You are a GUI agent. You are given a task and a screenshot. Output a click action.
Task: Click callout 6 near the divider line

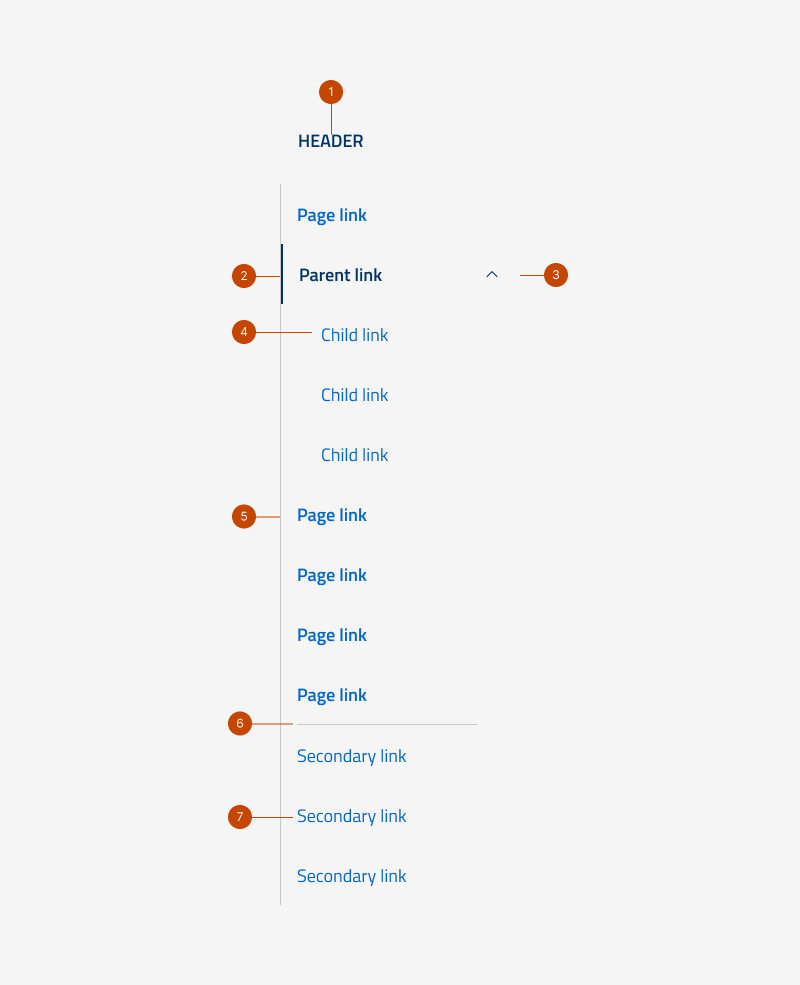pyautogui.click(x=240, y=724)
